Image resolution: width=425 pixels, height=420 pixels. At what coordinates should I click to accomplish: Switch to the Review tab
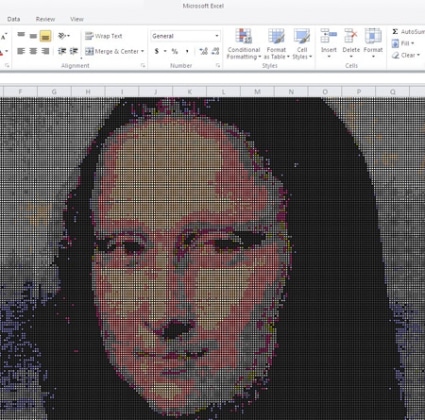point(45,19)
